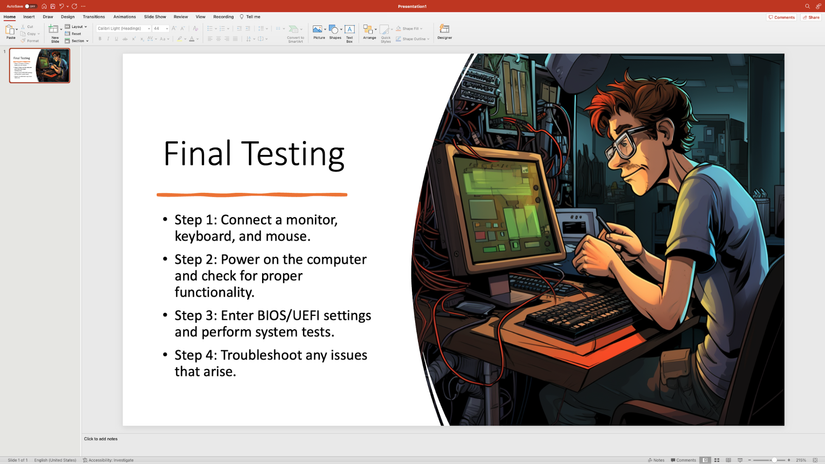This screenshot has height=464, width=825.
Task: Select the Final Testing slide thumbnail
Action: (x=39, y=66)
